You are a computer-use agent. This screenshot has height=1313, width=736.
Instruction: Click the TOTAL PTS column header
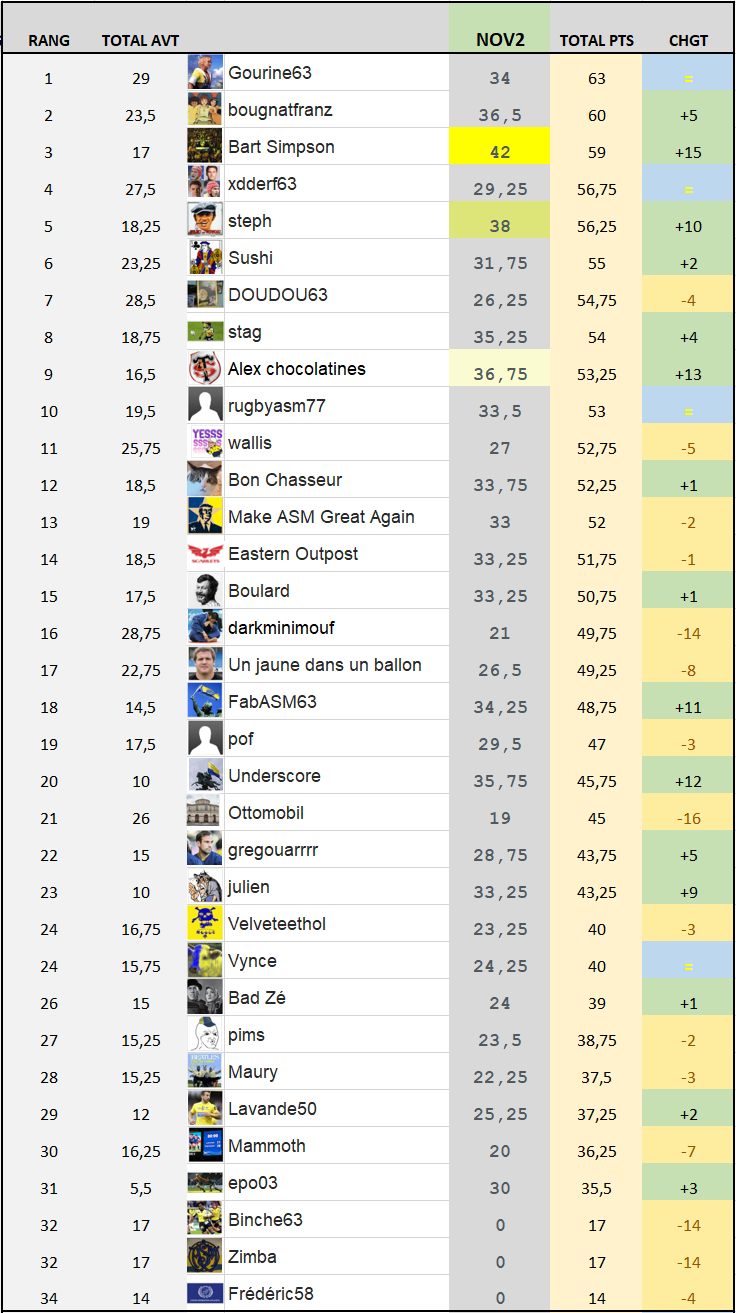[x=597, y=41]
